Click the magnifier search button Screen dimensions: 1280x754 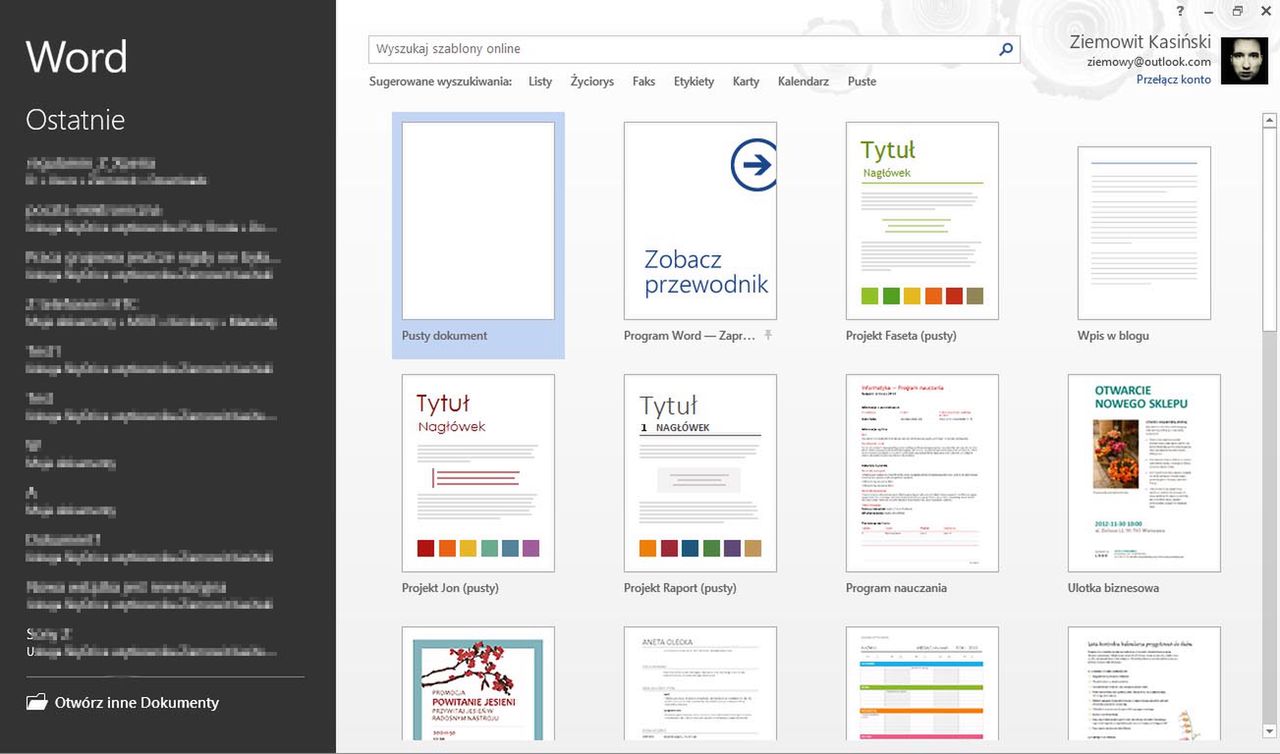(1006, 49)
